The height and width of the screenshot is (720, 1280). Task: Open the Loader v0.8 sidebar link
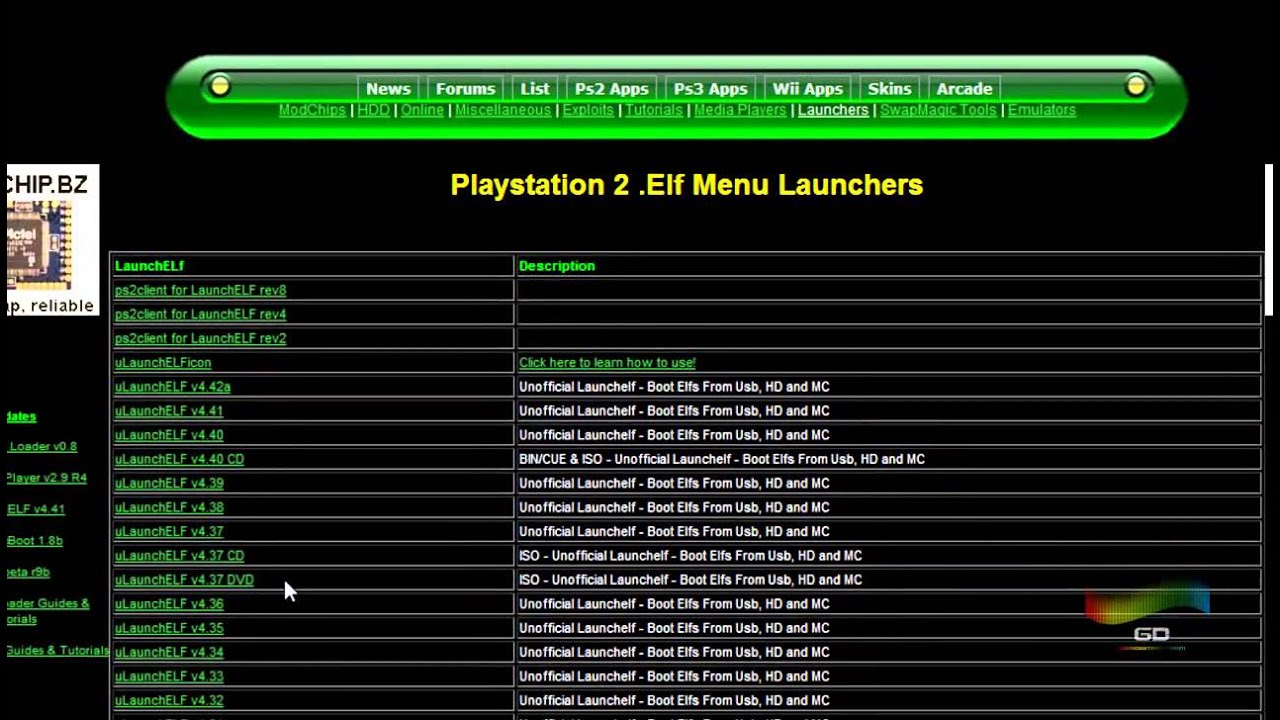click(41, 447)
